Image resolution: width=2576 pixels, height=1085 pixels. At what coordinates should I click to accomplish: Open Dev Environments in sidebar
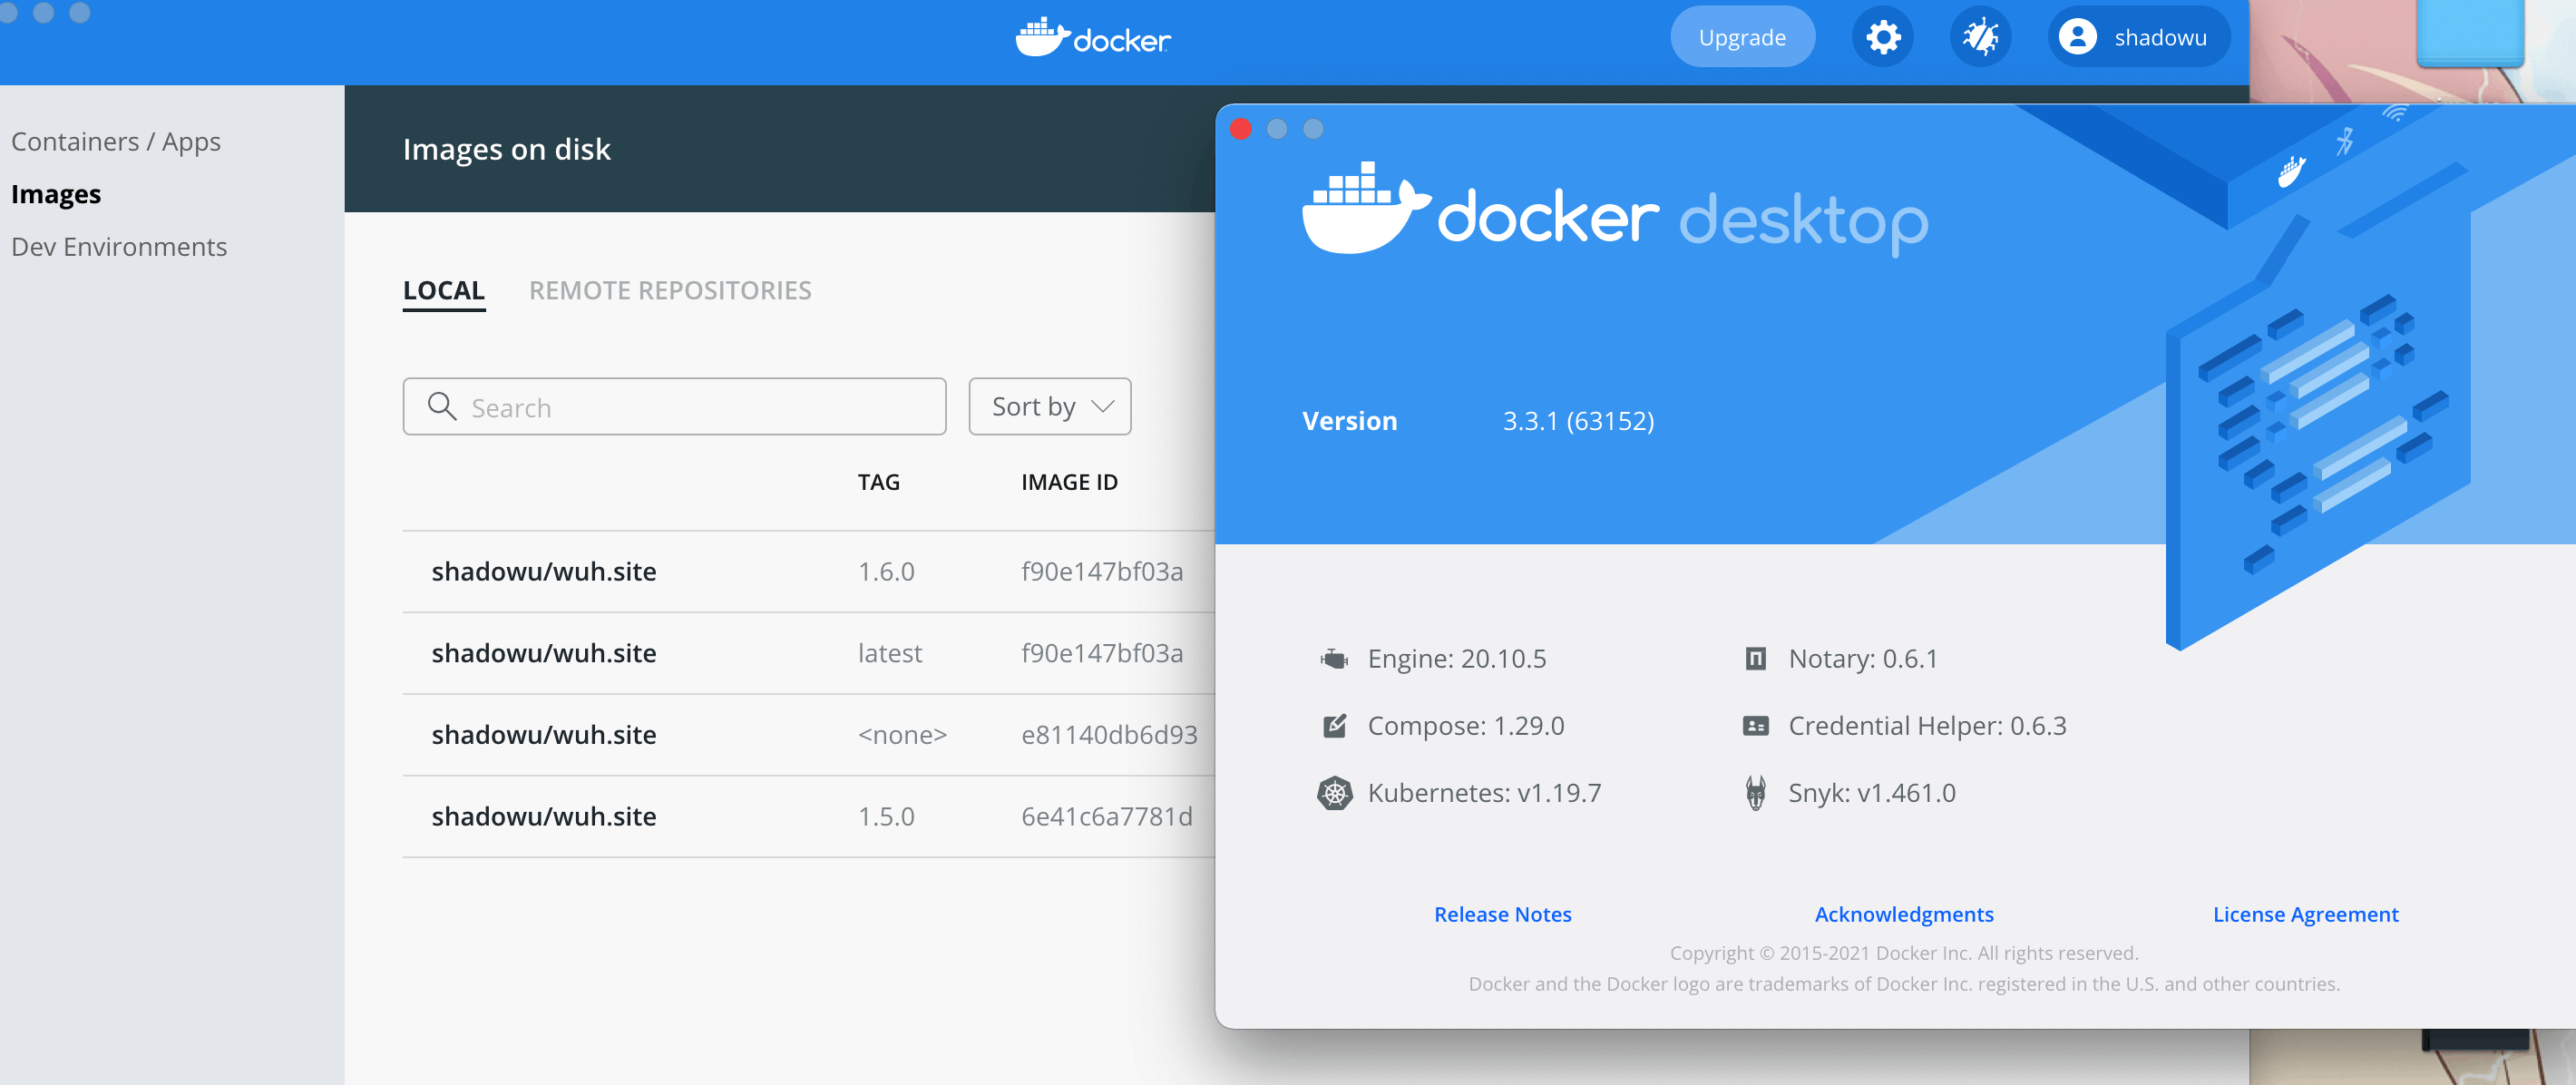click(119, 247)
